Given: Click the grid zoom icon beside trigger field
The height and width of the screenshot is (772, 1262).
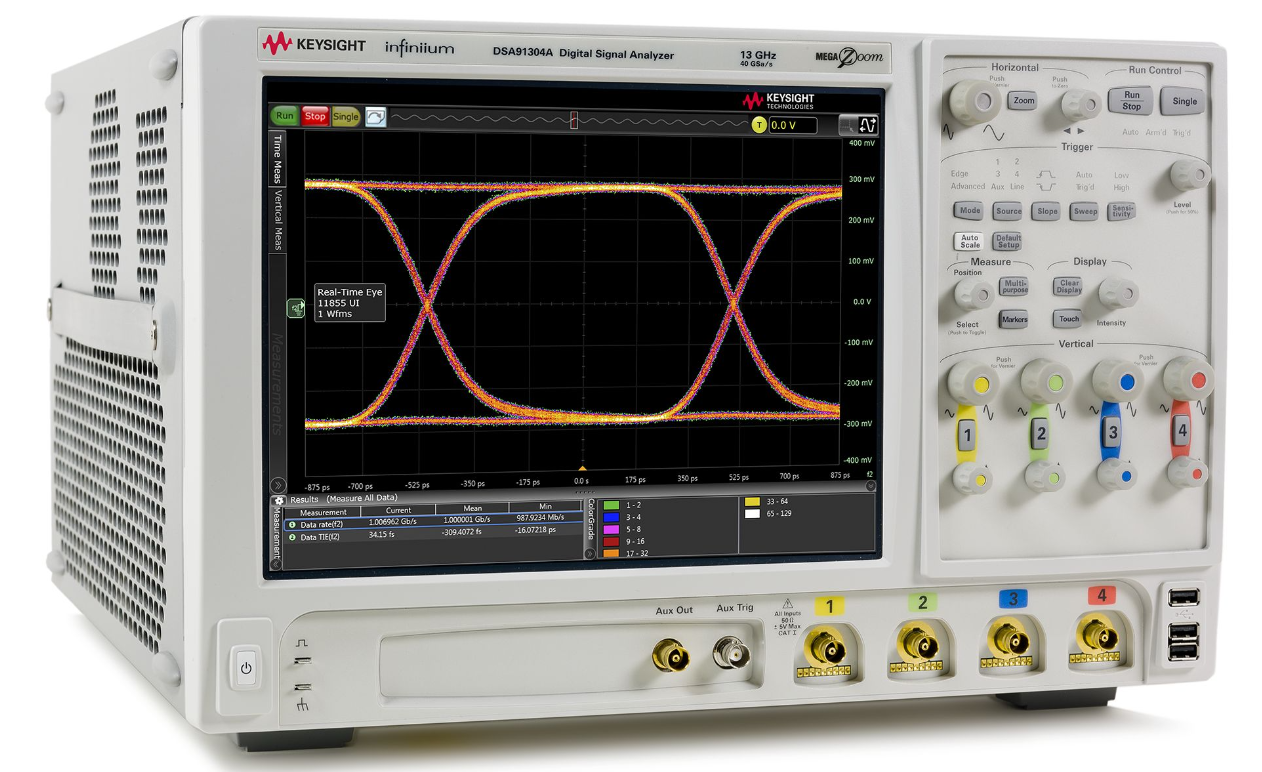Looking at the screenshot, I should [848, 125].
